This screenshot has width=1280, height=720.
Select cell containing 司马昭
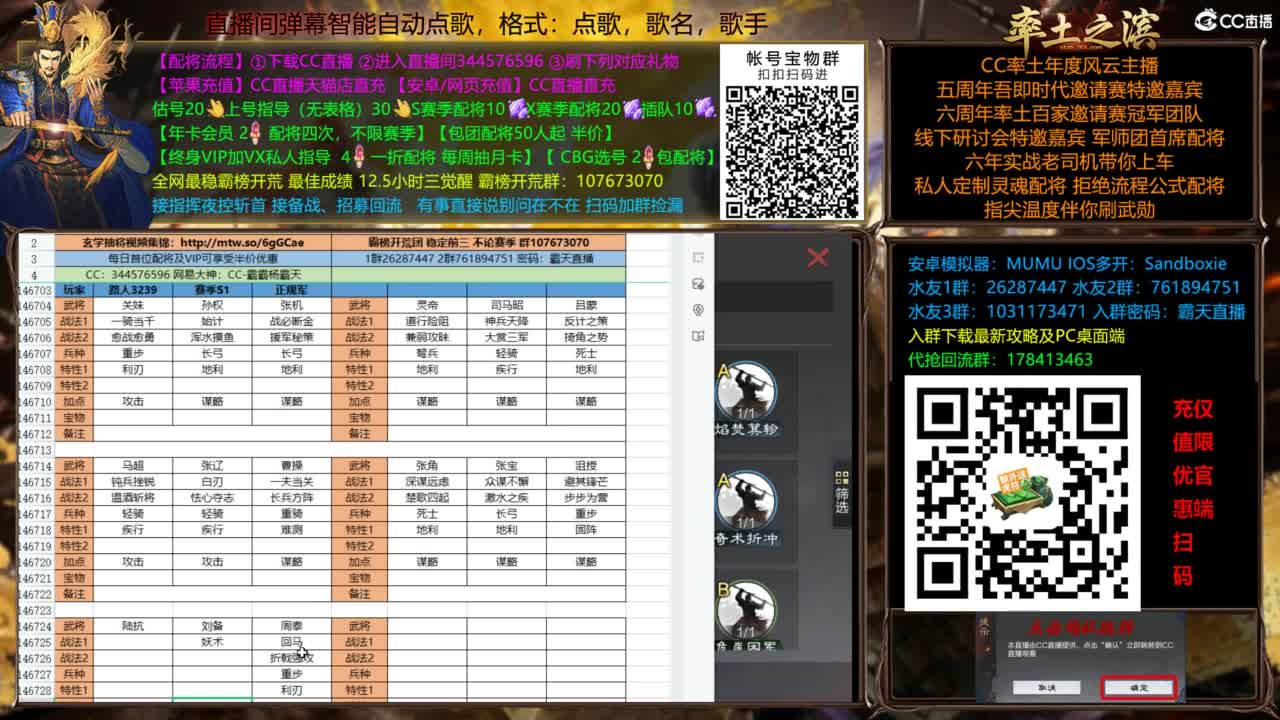point(507,305)
